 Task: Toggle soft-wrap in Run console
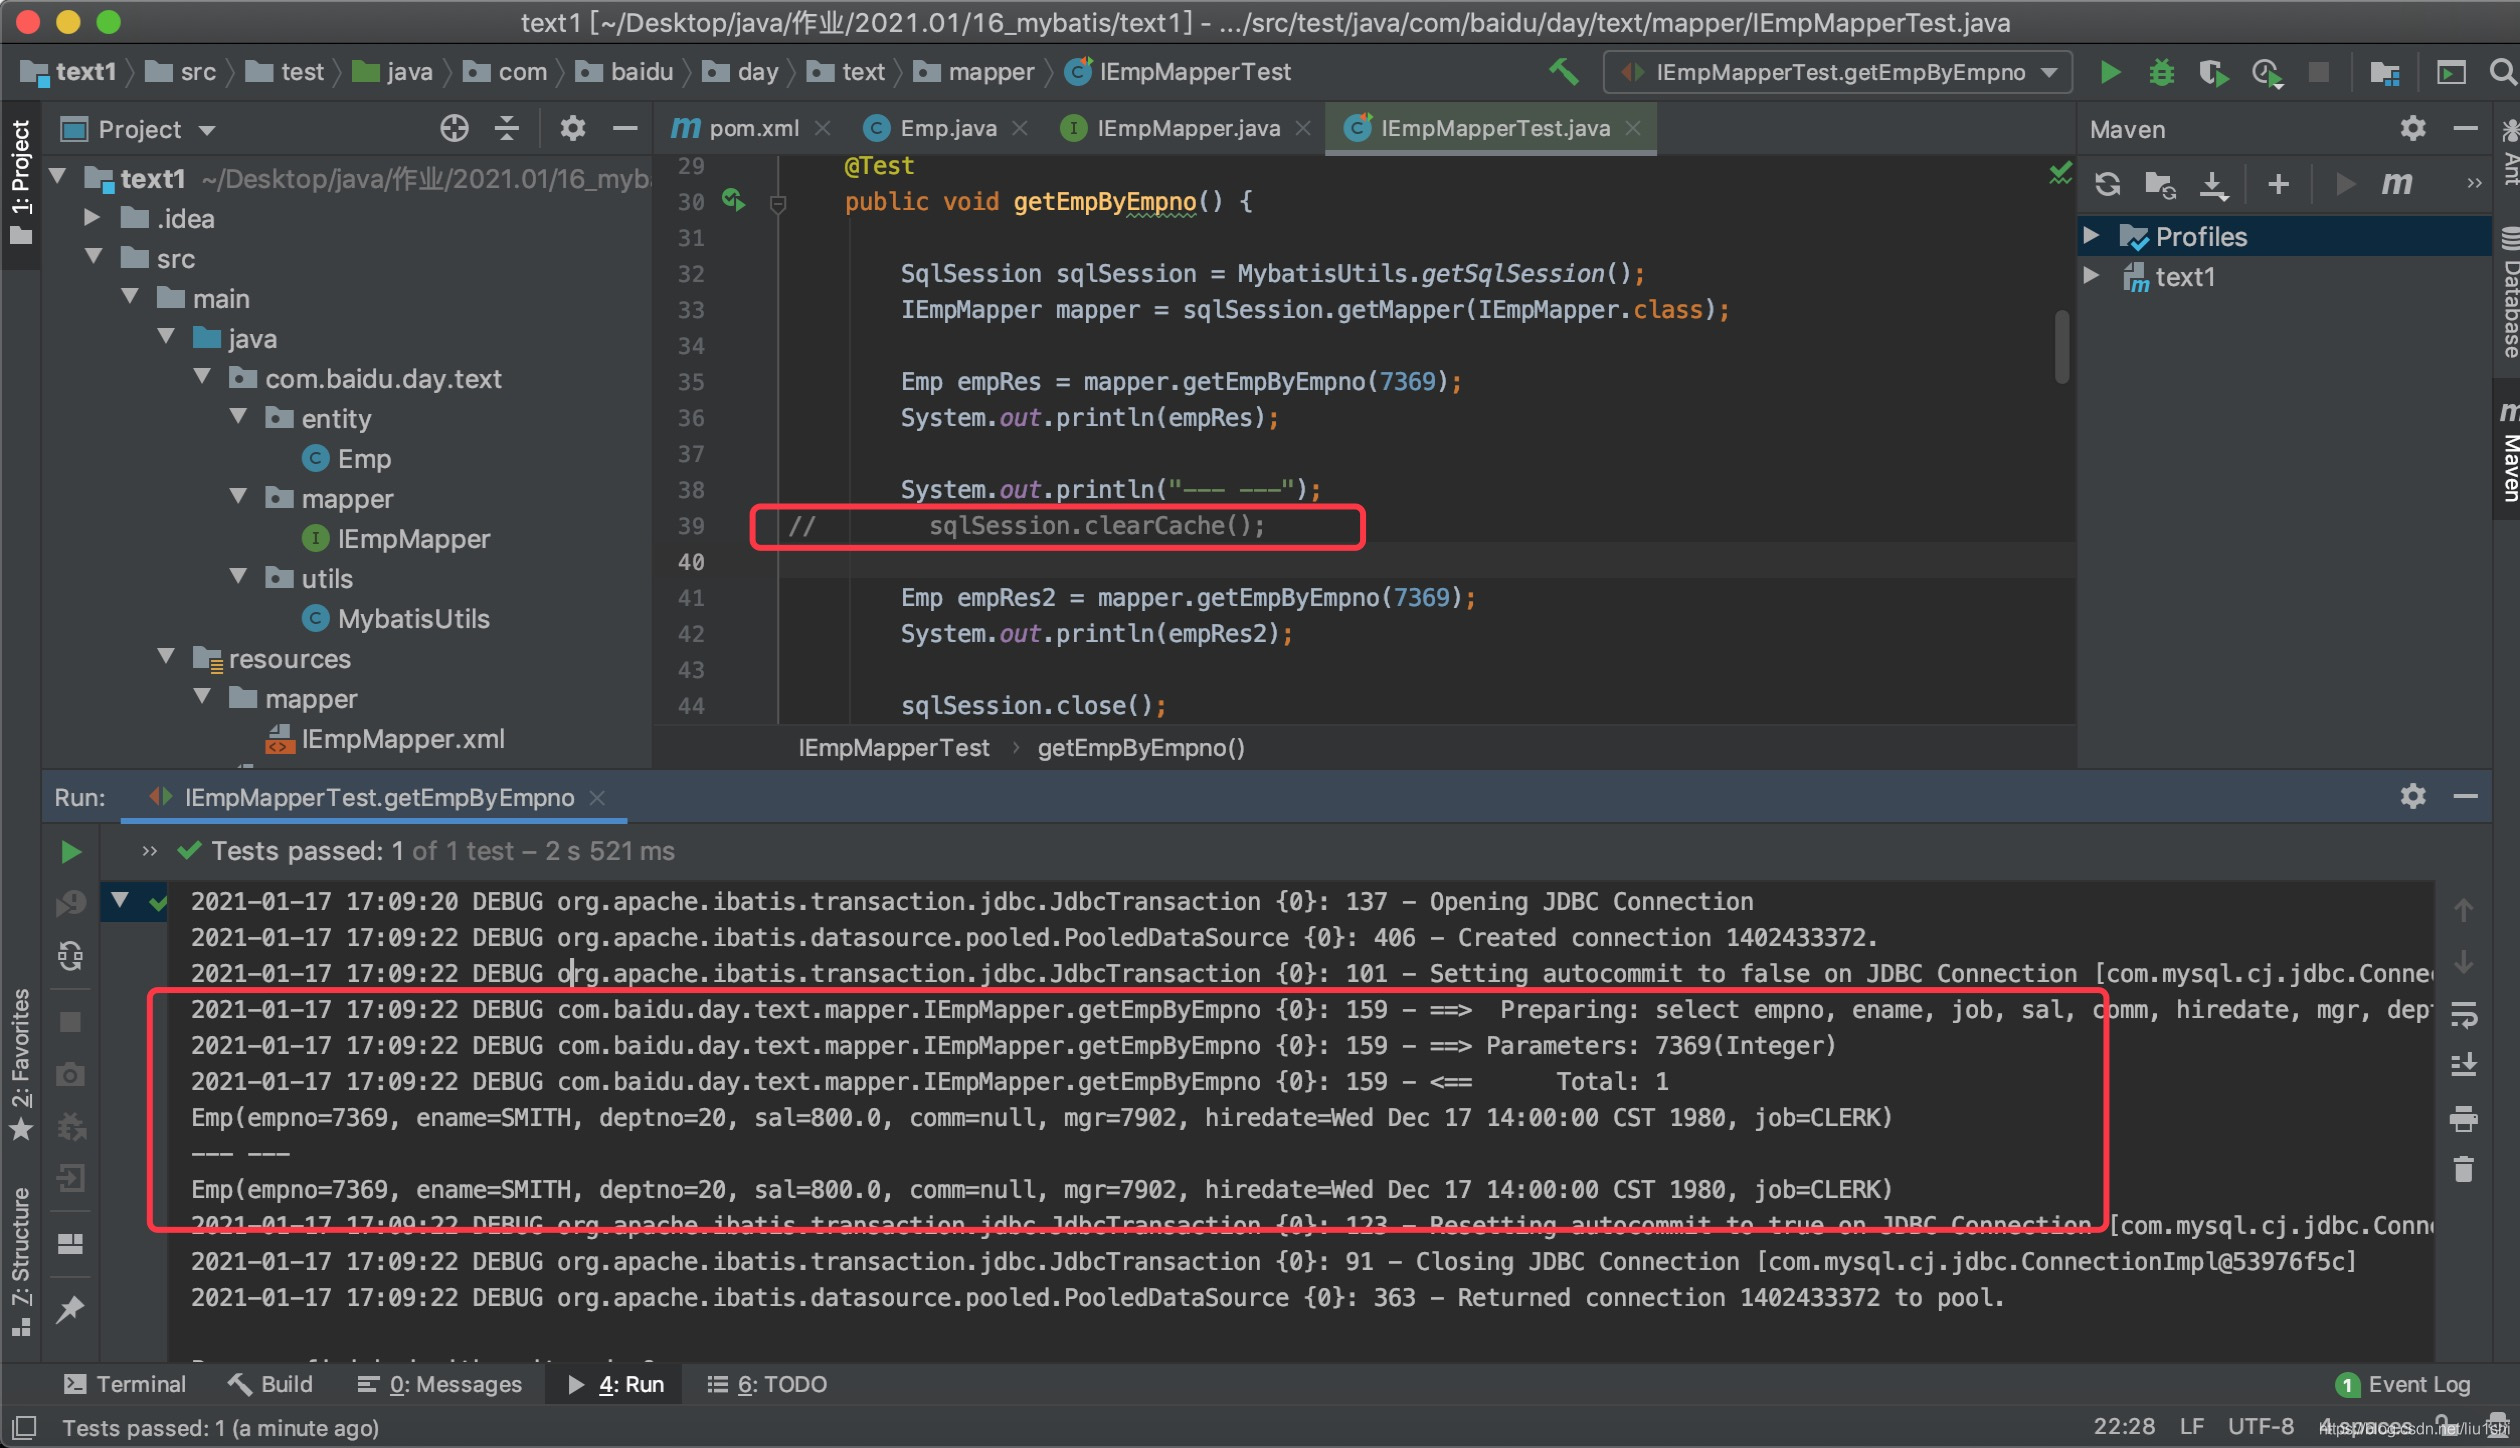pos(2463,1015)
